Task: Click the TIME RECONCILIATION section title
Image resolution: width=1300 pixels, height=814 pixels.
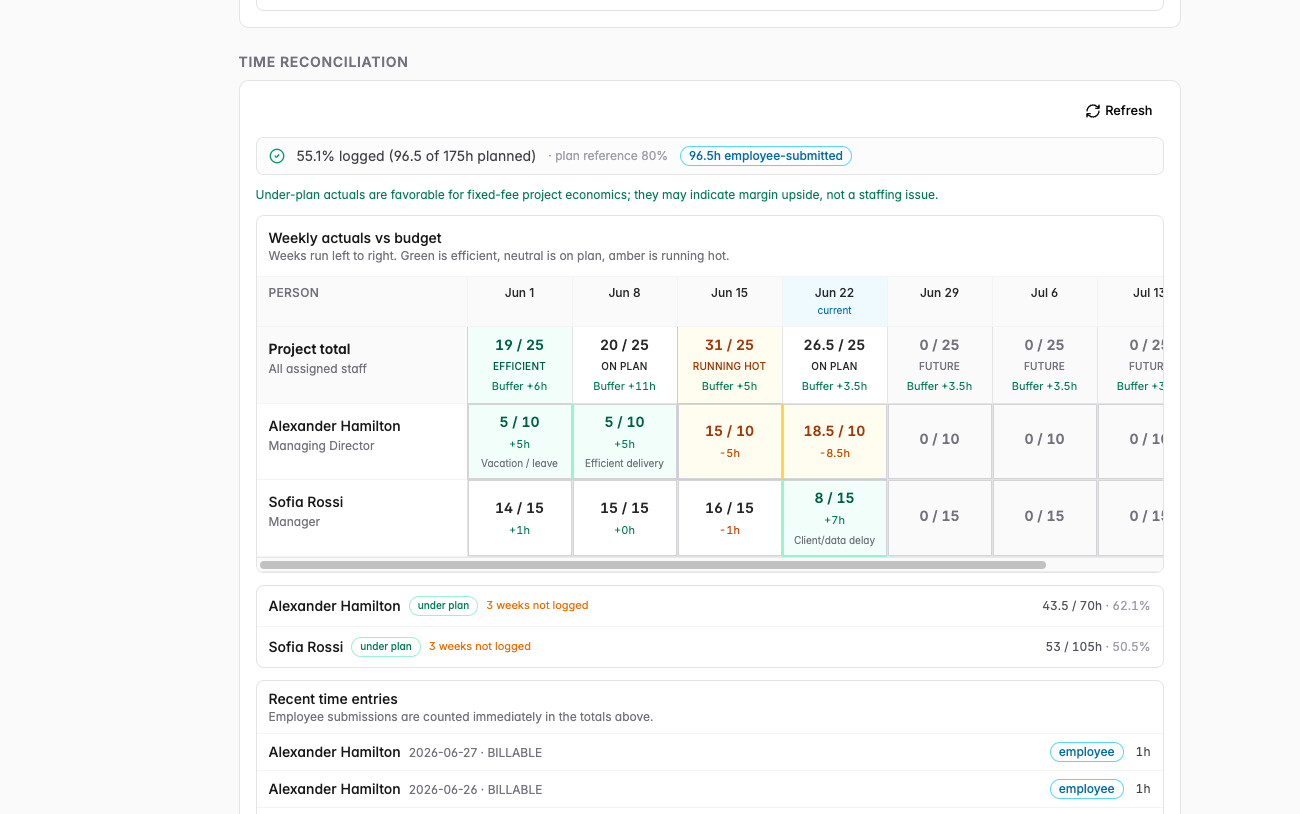Action: tap(324, 62)
